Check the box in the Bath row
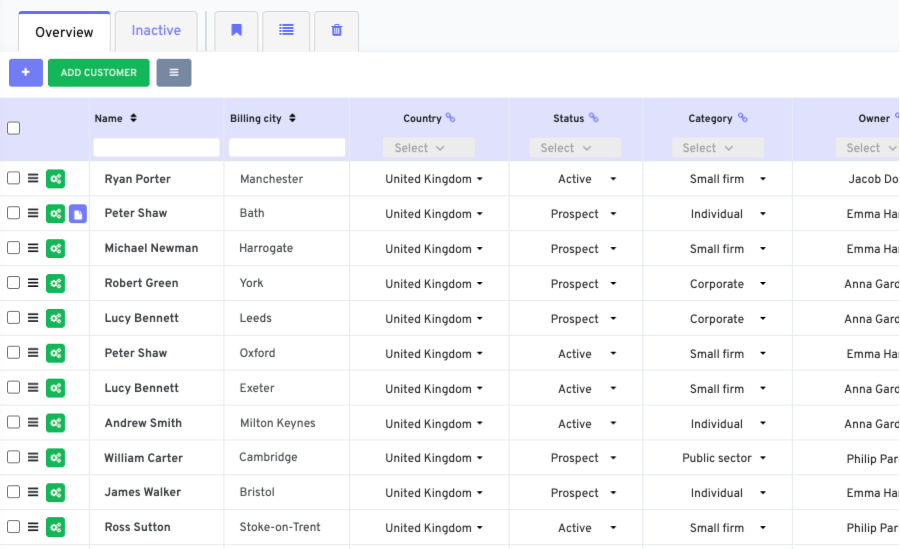Image resolution: width=900 pixels, height=549 pixels. point(13,213)
